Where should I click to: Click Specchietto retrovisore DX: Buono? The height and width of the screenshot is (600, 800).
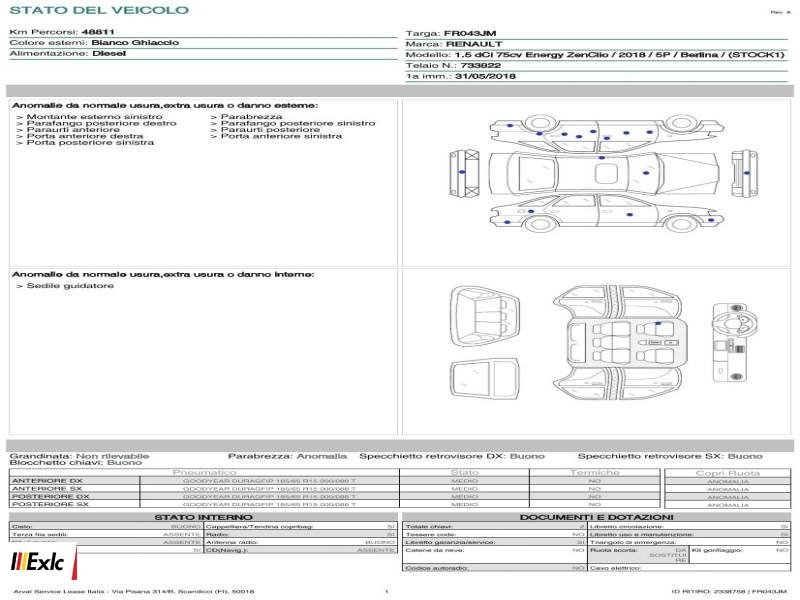point(452,456)
